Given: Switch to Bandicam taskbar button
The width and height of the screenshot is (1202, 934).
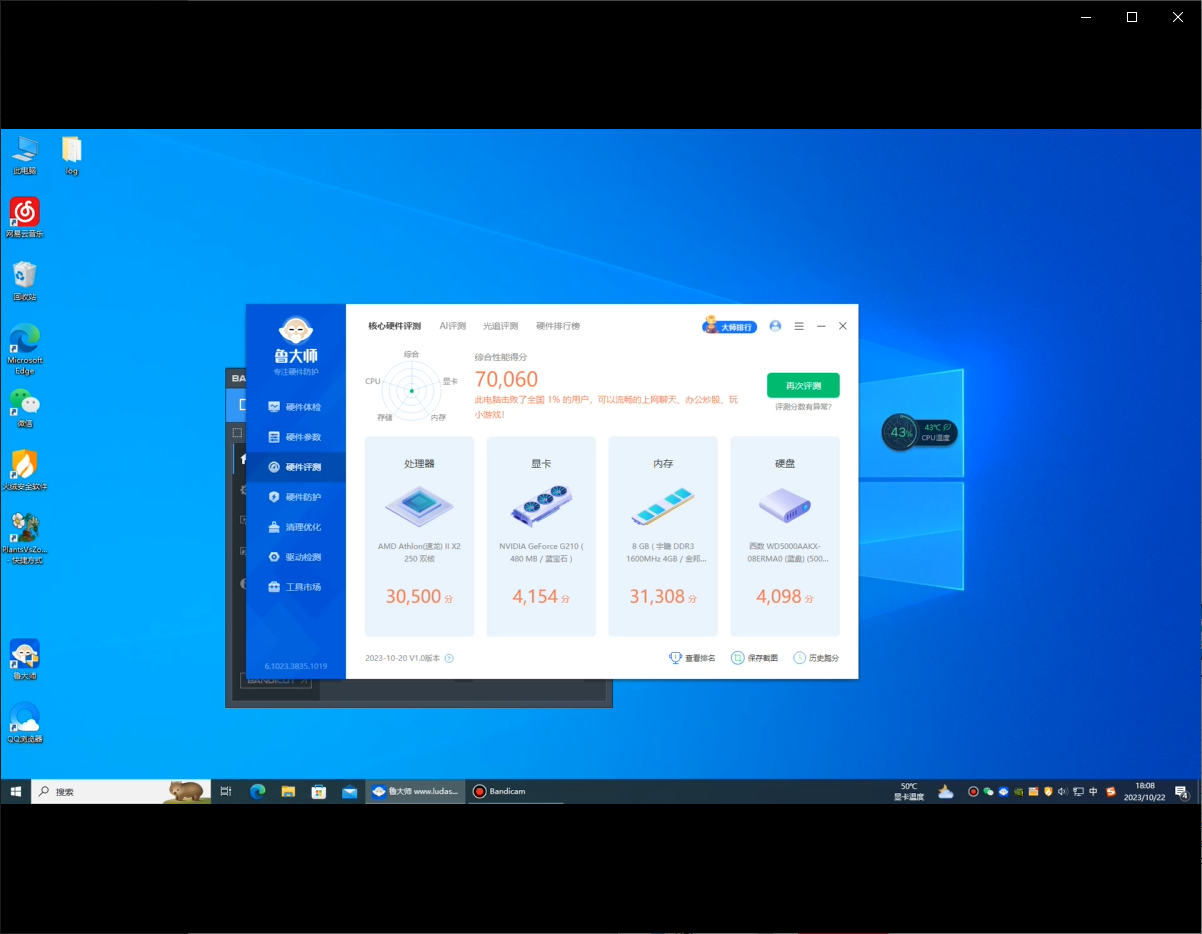Looking at the screenshot, I should [516, 791].
